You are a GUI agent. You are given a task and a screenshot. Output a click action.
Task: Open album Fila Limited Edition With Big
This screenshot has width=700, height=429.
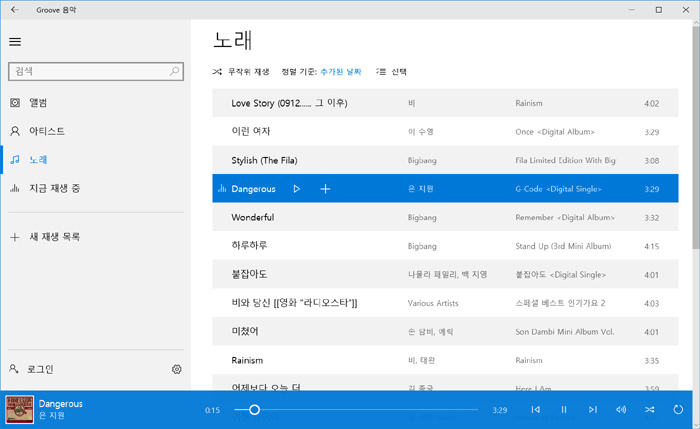565,160
